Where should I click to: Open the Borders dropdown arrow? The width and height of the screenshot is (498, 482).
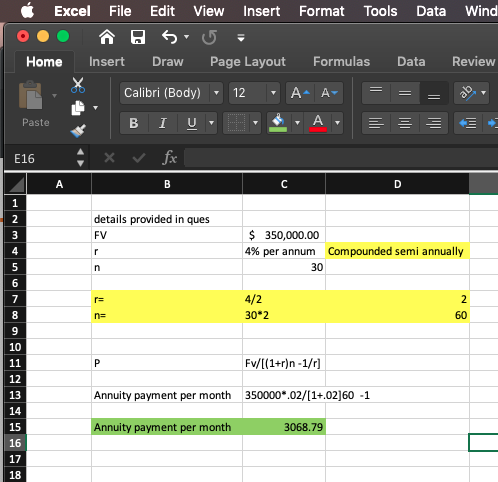point(255,123)
